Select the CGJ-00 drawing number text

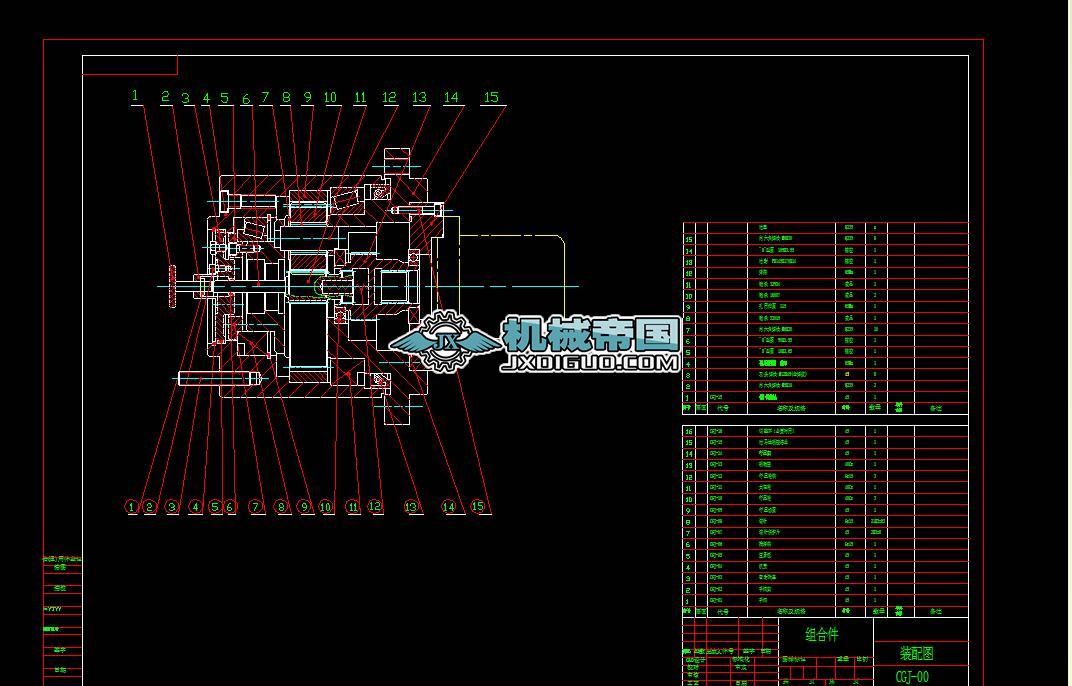coord(911,677)
